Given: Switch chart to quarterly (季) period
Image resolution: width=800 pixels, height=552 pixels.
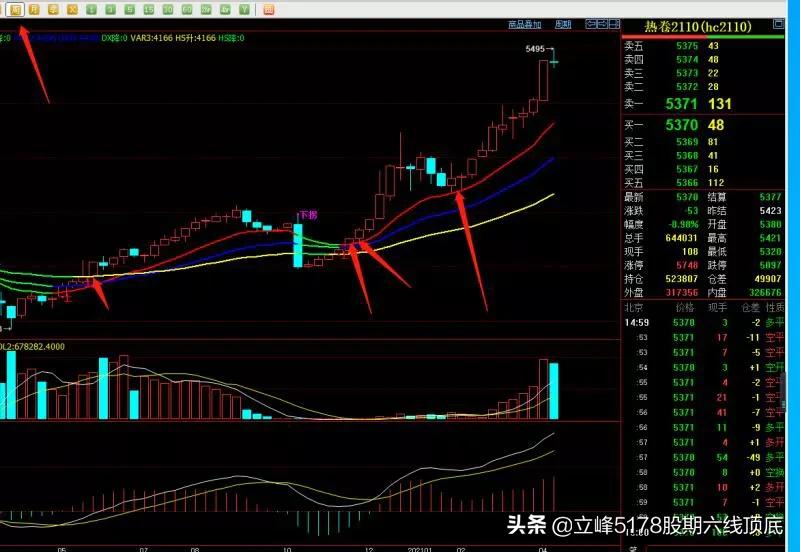Looking at the screenshot, I should click(x=53, y=9).
